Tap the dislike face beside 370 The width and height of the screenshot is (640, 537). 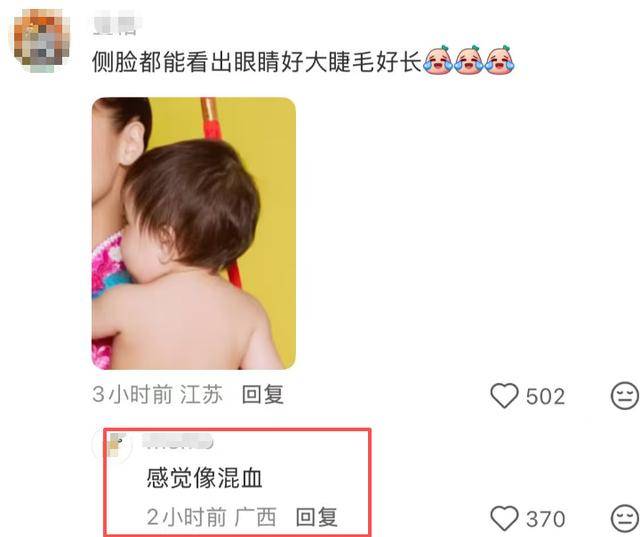tap(624, 518)
